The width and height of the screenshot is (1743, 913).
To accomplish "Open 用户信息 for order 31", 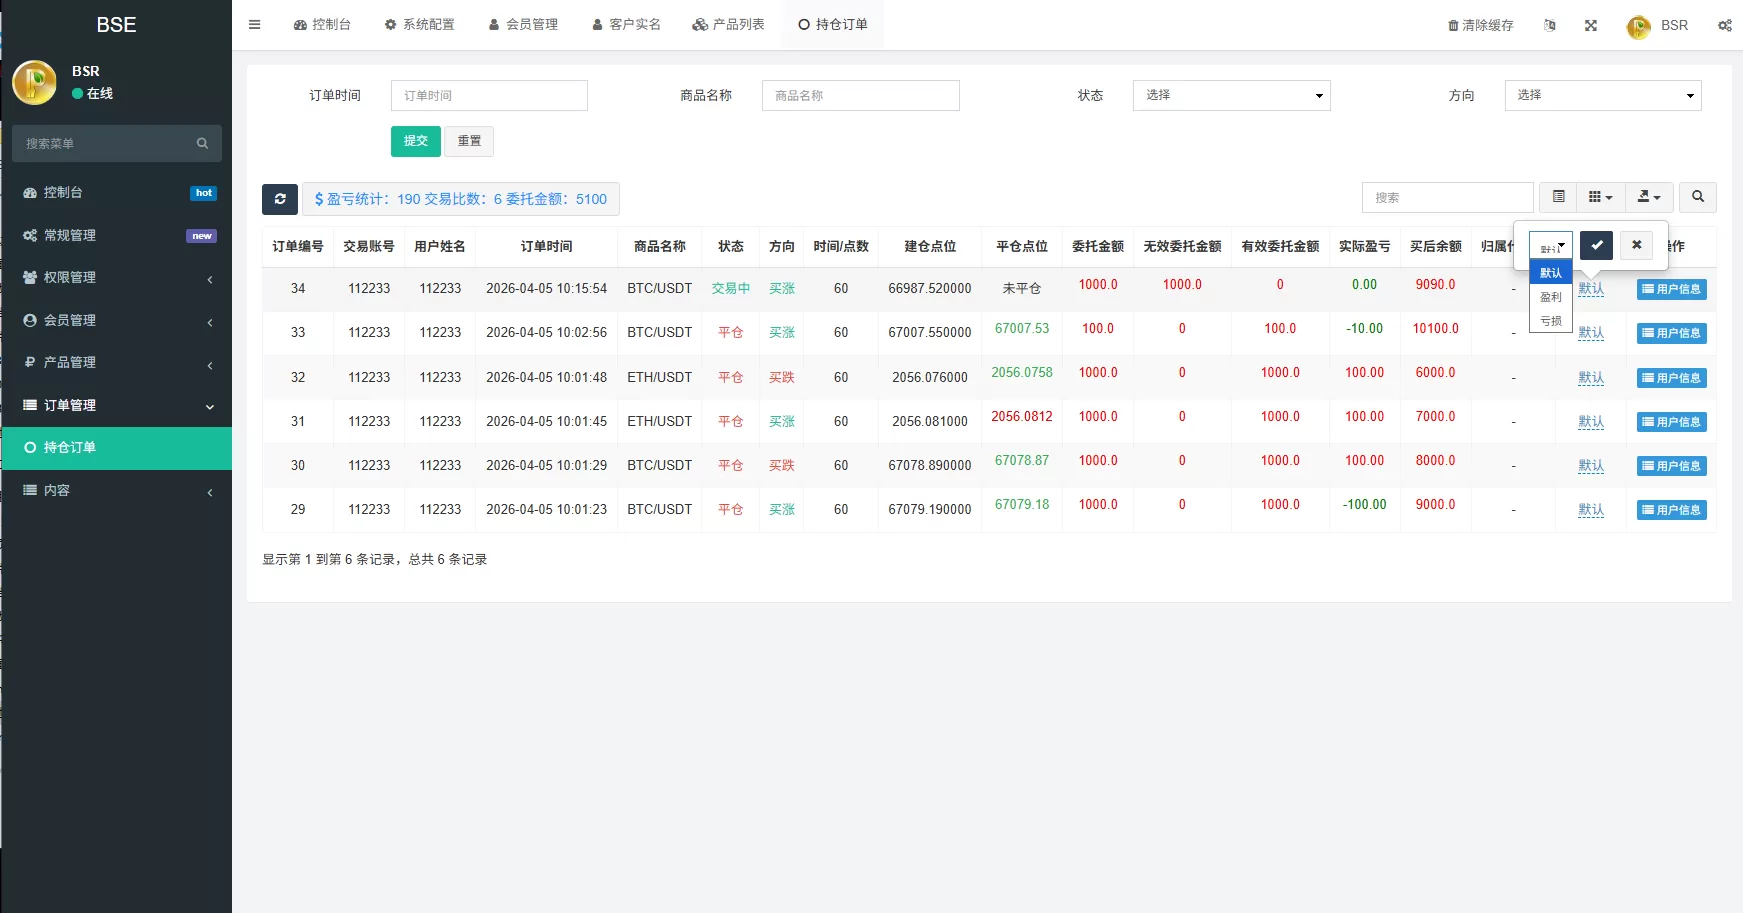I will click(1671, 422).
